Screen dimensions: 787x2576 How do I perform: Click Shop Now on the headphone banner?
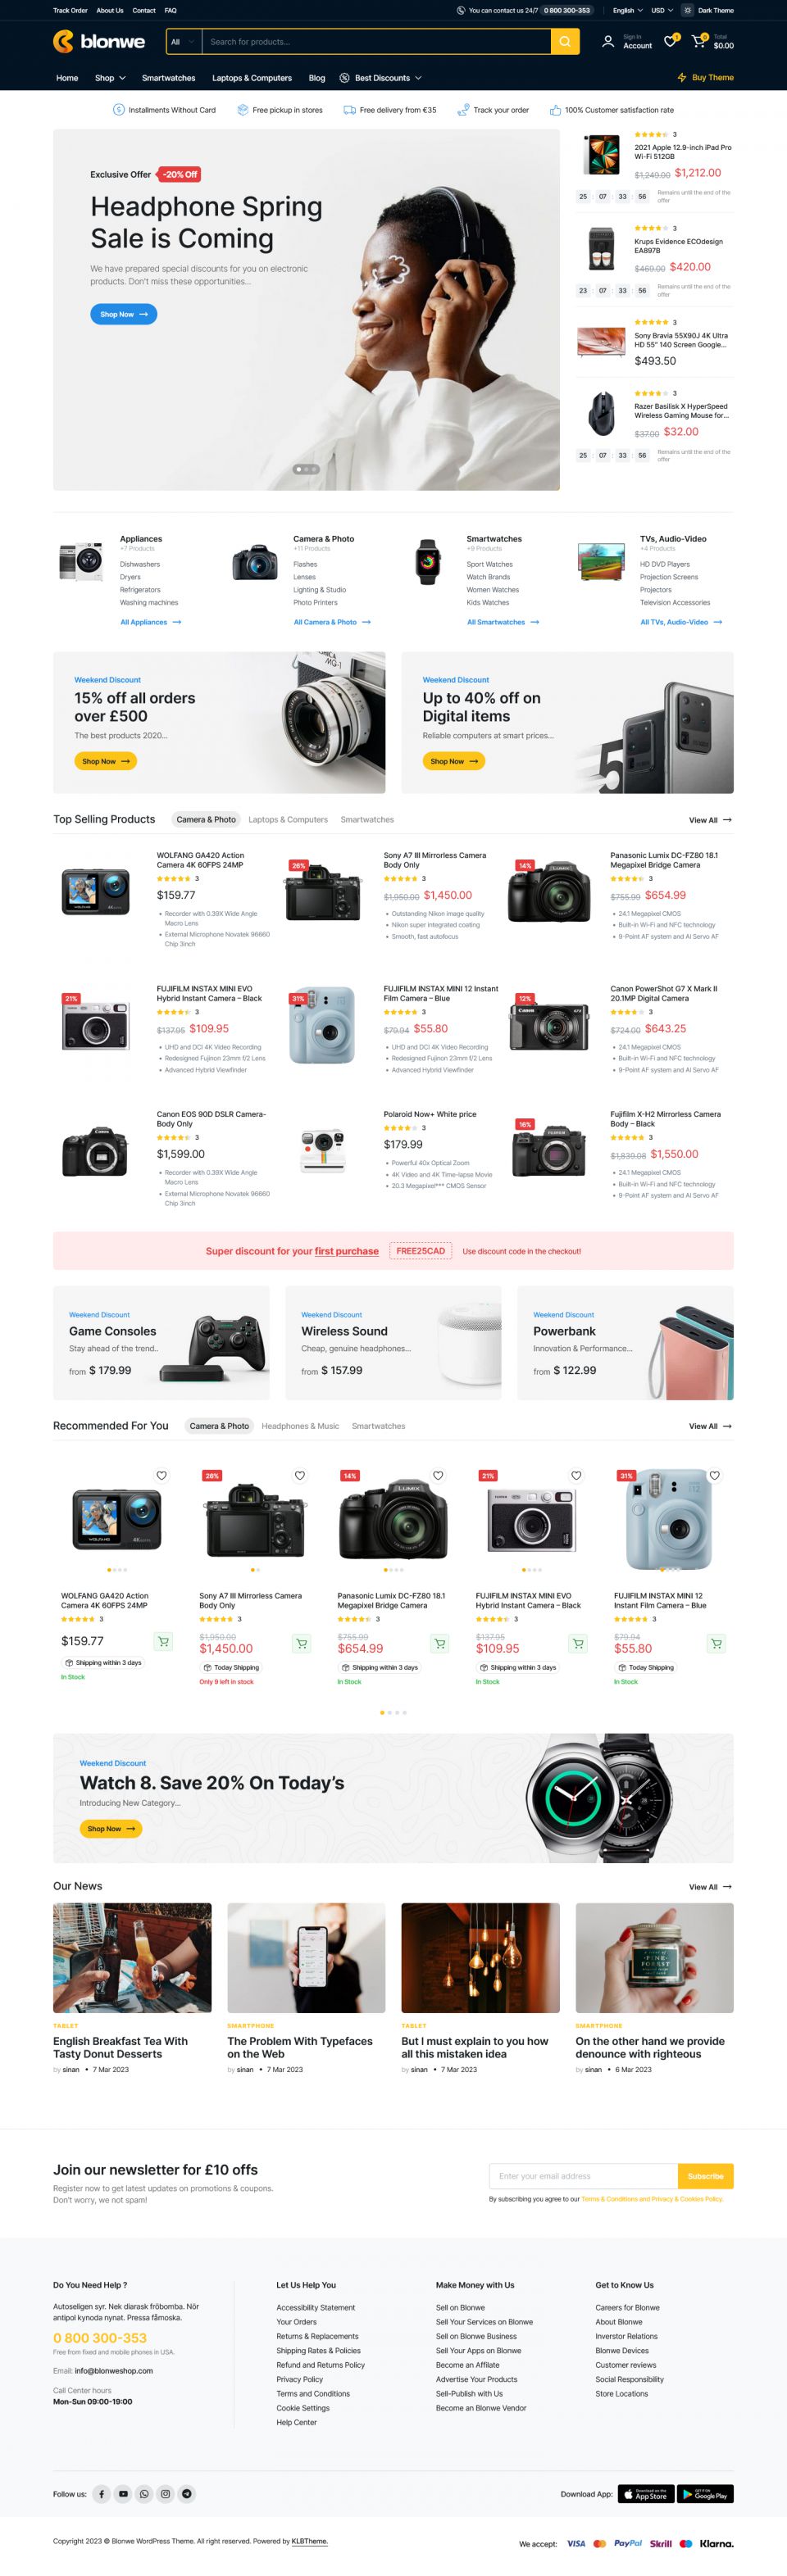point(124,314)
